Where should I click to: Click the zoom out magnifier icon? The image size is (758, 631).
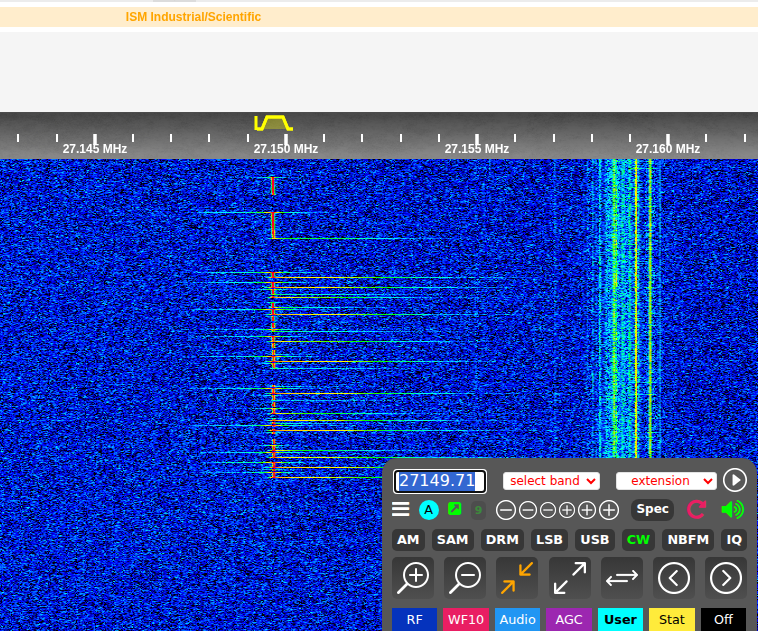click(465, 577)
